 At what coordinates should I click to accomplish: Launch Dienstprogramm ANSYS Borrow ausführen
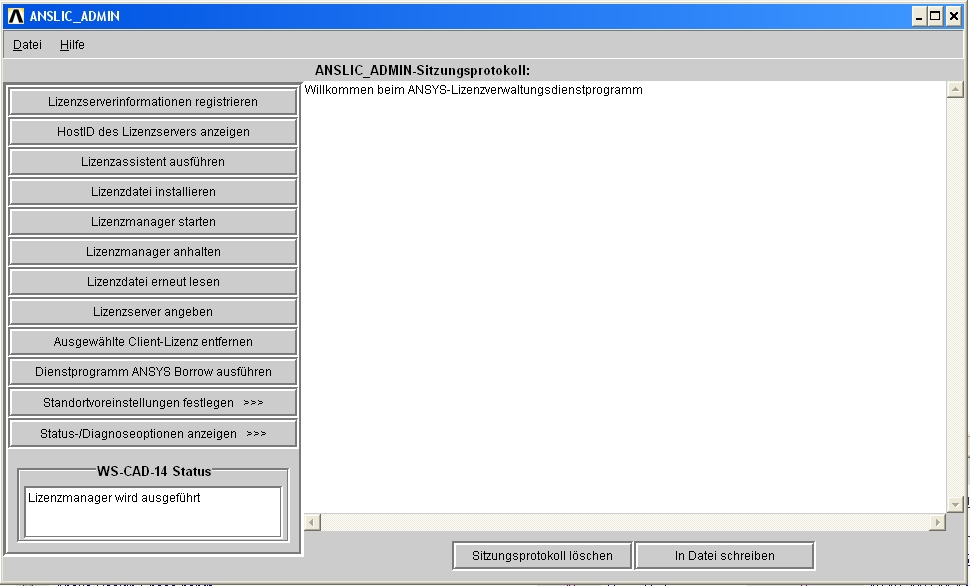153,372
